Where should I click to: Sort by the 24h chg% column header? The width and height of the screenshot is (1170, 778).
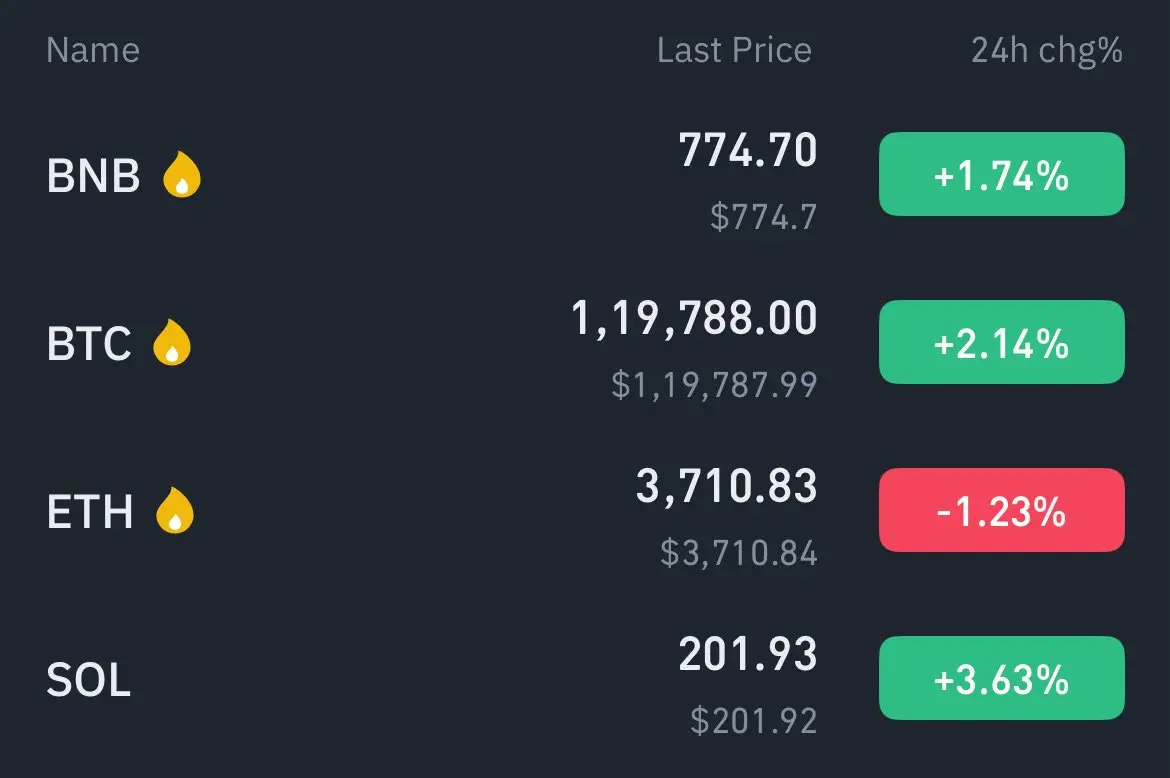(1047, 51)
